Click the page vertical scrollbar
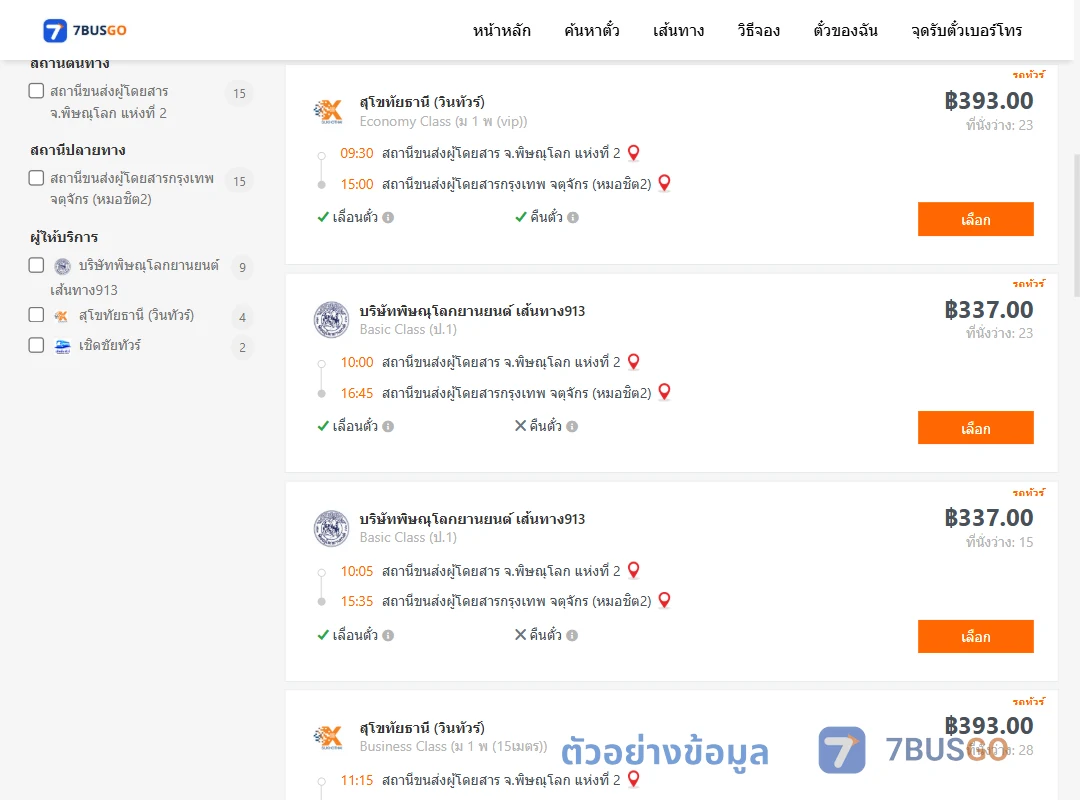Image resolution: width=1080 pixels, height=800 pixels. point(1077,225)
